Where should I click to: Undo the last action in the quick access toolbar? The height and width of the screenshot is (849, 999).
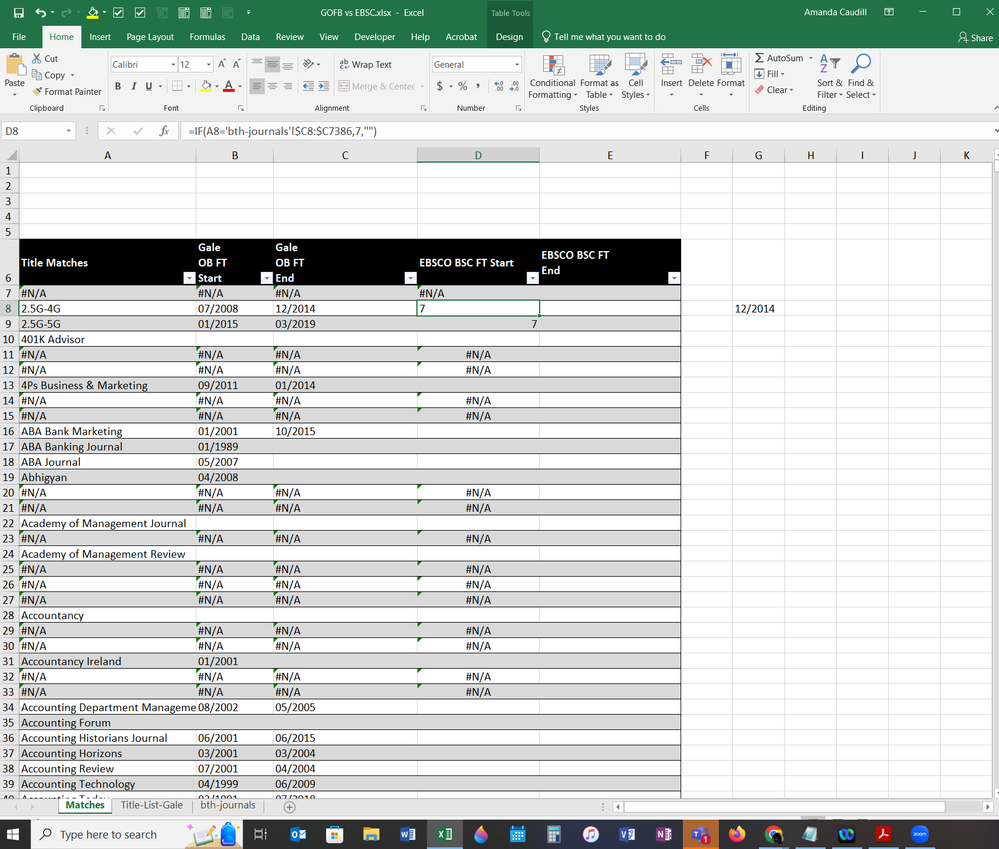40,12
